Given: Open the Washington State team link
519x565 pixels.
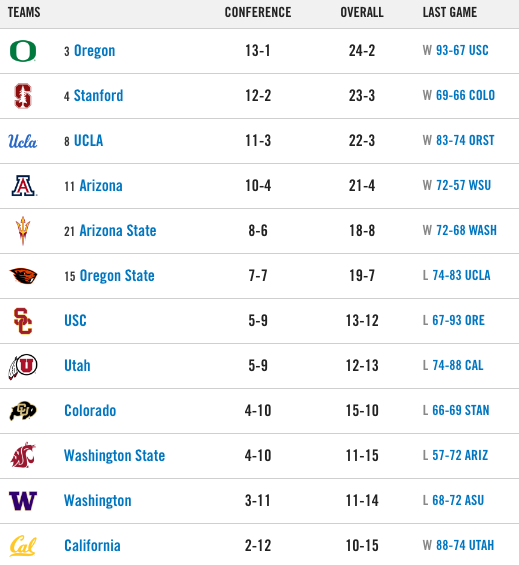Looking at the screenshot, I should 115,455.
